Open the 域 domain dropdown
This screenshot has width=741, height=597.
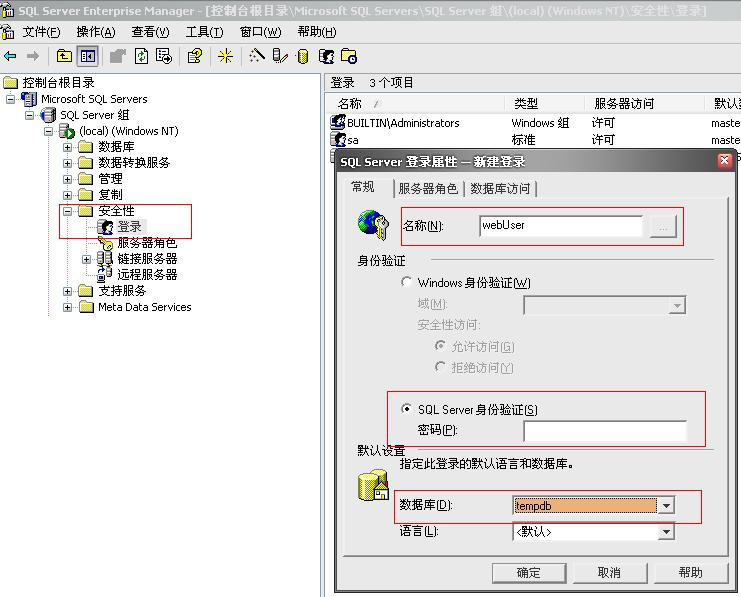tap(677, 306)
